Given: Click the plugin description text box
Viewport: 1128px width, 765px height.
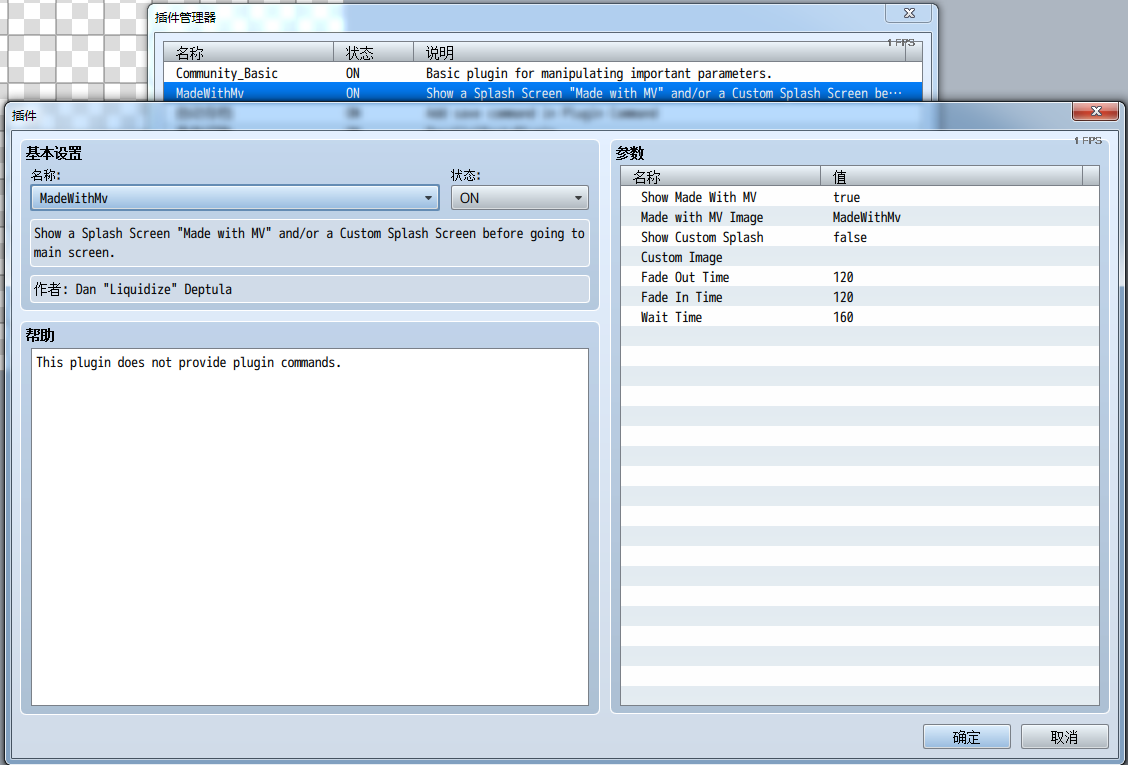Looking at the screenshot, I should [310, 243].
